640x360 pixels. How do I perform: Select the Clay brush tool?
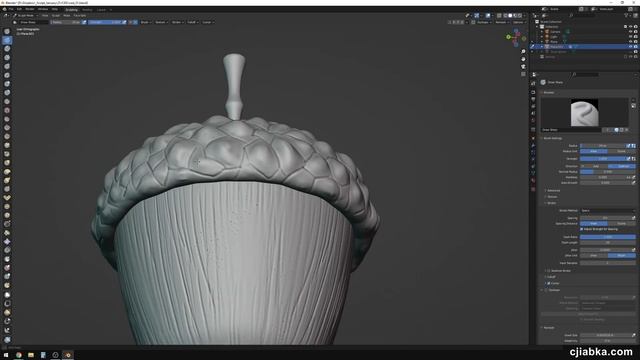click(7, 49)
